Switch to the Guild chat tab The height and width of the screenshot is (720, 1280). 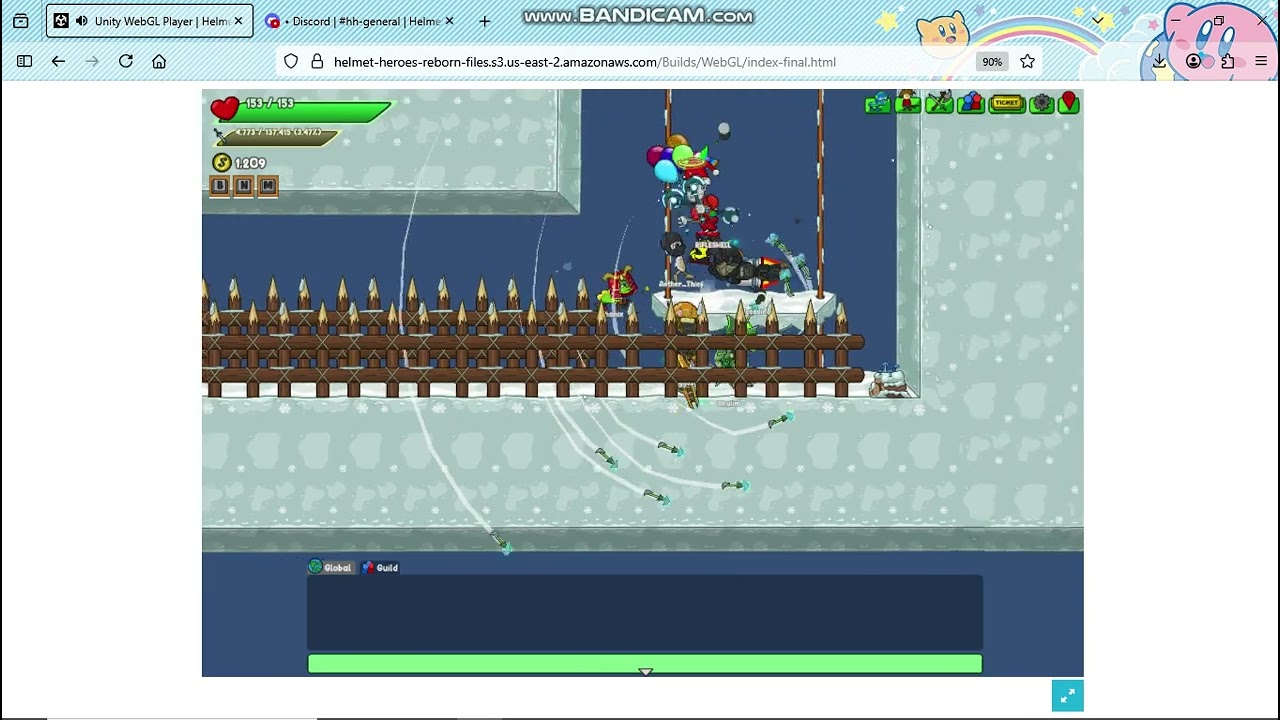pos(380,567)
